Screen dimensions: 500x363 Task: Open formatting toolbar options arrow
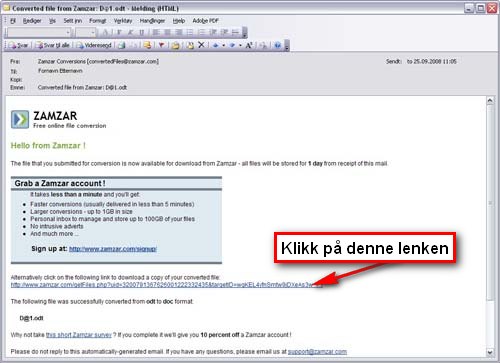(245, 33)
